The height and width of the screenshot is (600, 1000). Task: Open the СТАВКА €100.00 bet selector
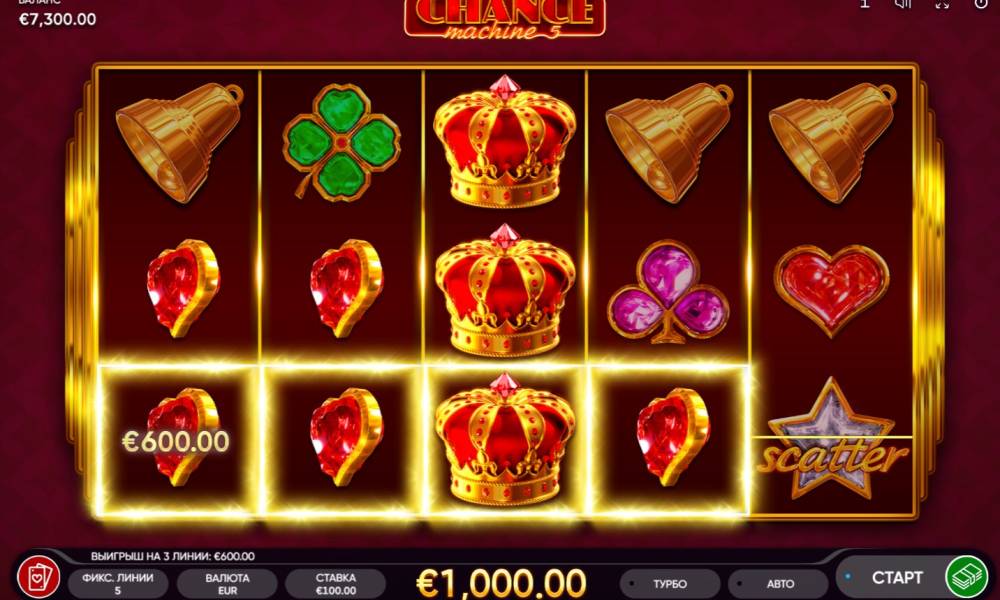click(x=335, y=583)
